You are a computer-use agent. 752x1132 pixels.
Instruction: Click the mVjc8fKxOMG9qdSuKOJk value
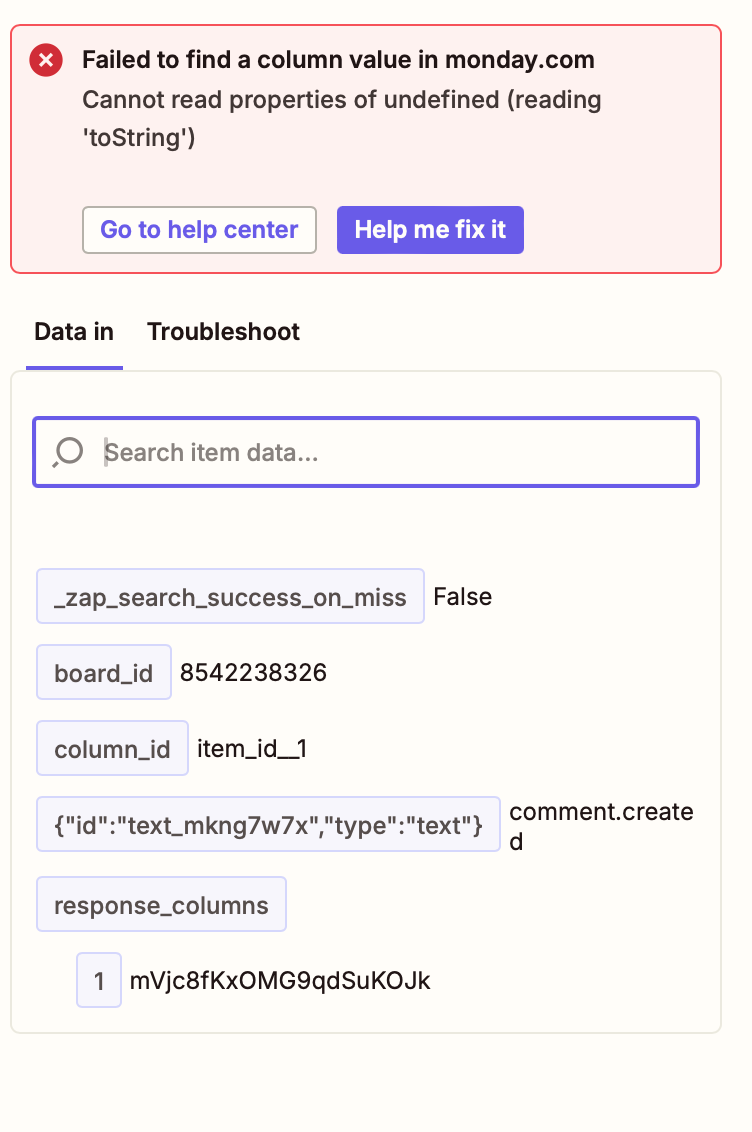pos(280,981)
